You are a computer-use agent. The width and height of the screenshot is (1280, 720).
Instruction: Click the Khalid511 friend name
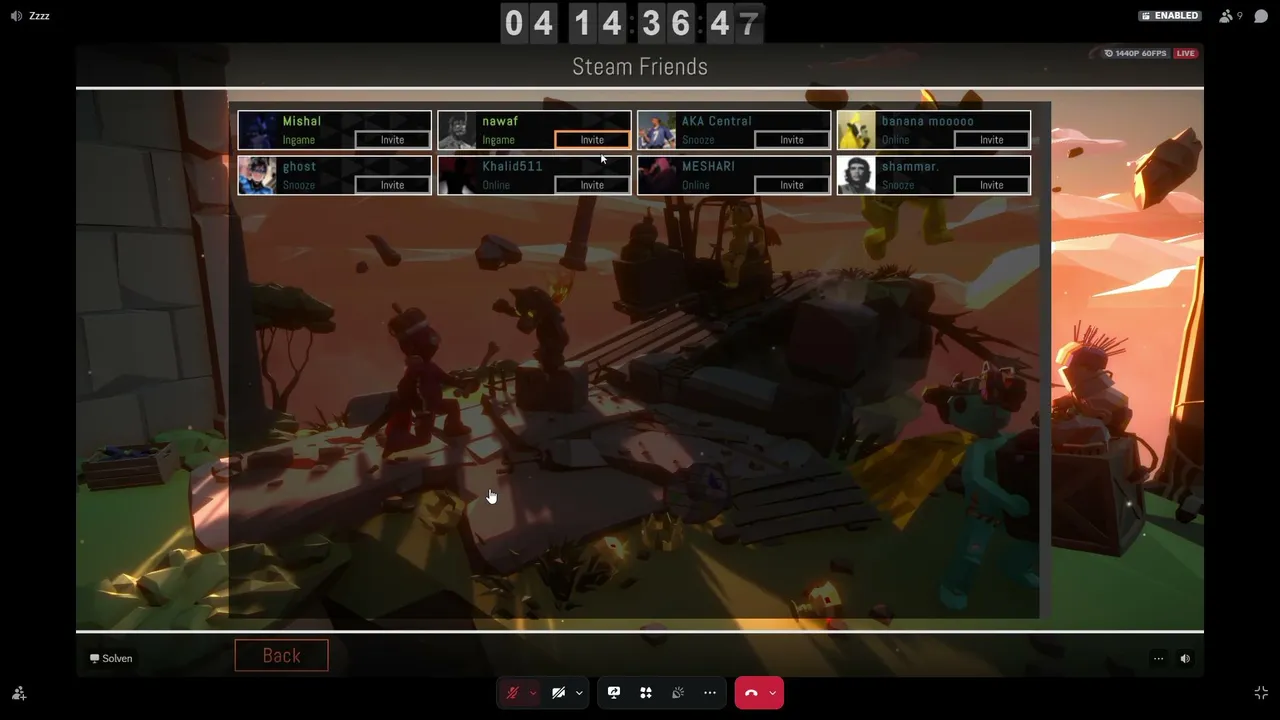(512, 166)
